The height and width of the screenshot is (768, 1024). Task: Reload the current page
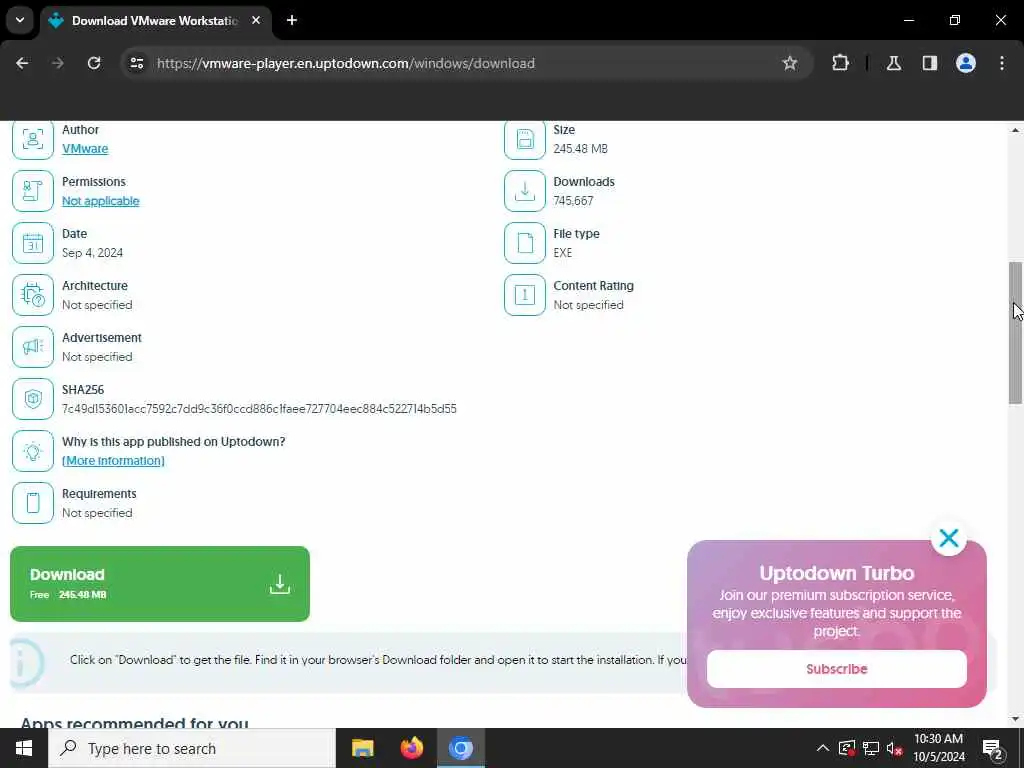94,63
